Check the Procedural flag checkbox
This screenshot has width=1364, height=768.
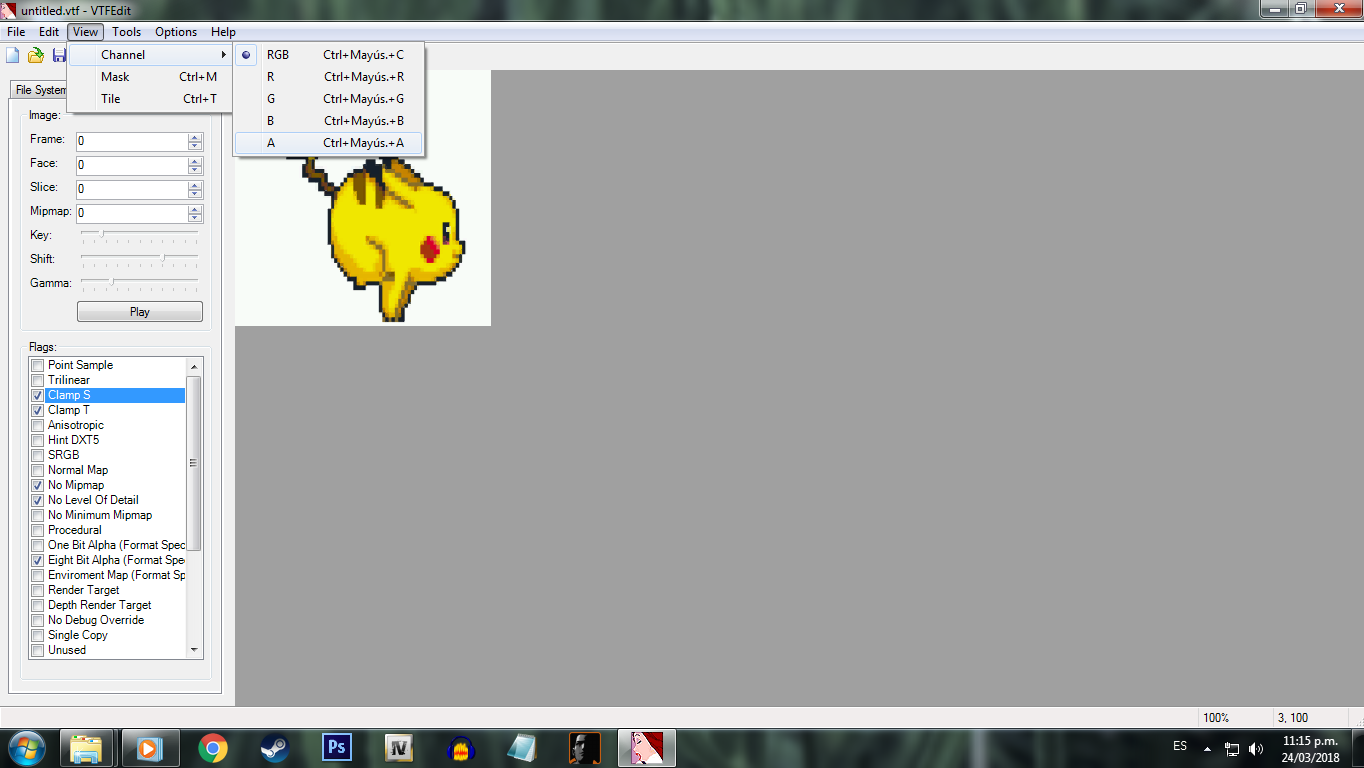coord(38,530)
